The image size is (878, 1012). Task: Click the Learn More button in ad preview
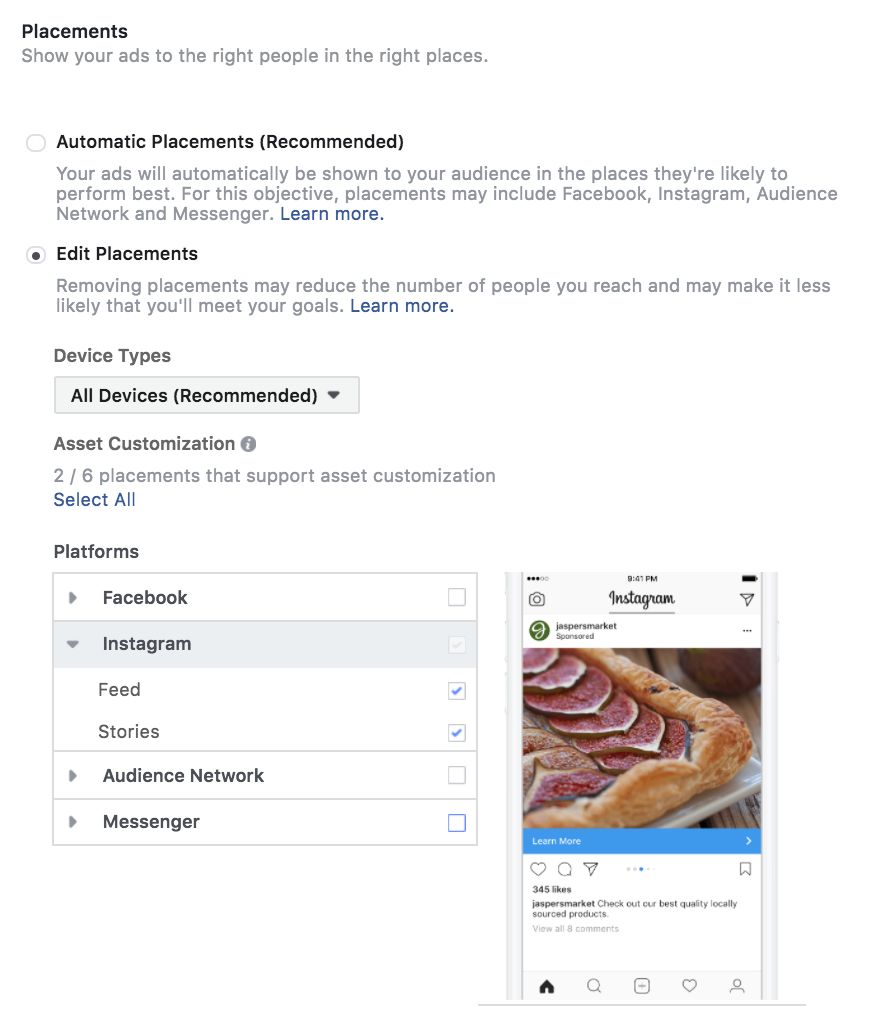641,841
